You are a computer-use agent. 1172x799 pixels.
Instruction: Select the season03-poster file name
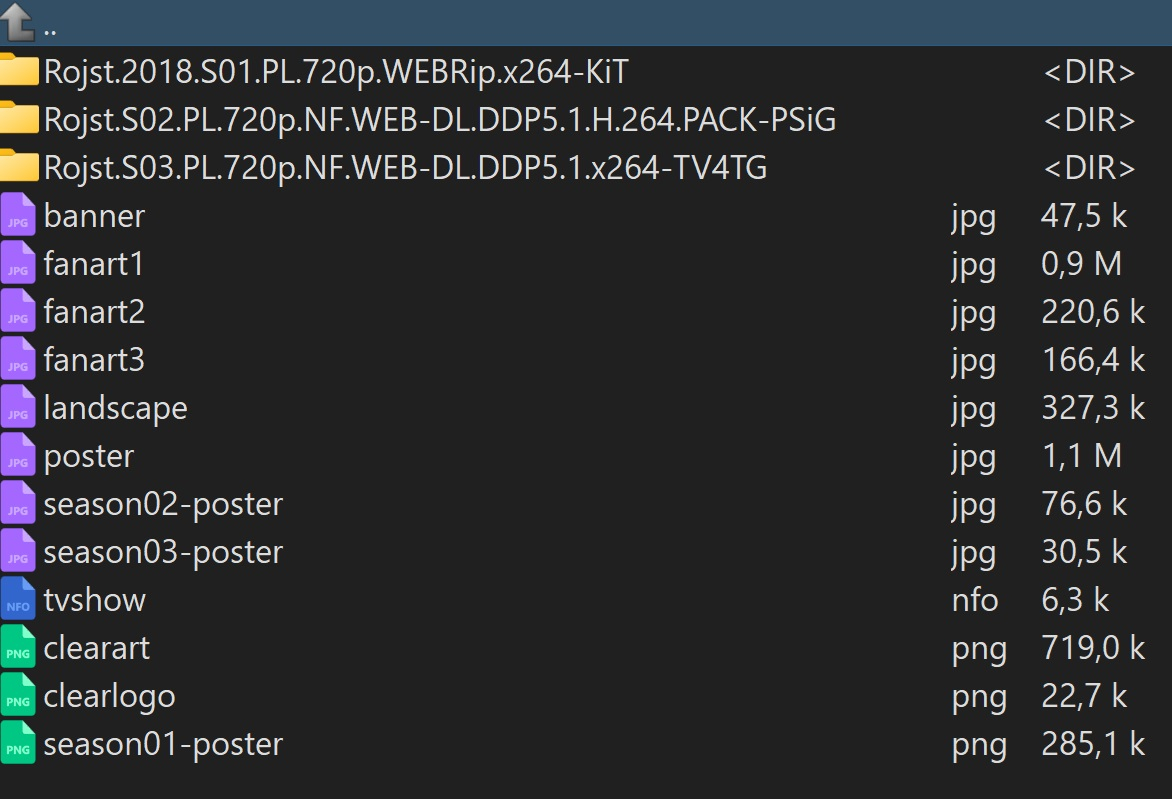tap(163, 552)
